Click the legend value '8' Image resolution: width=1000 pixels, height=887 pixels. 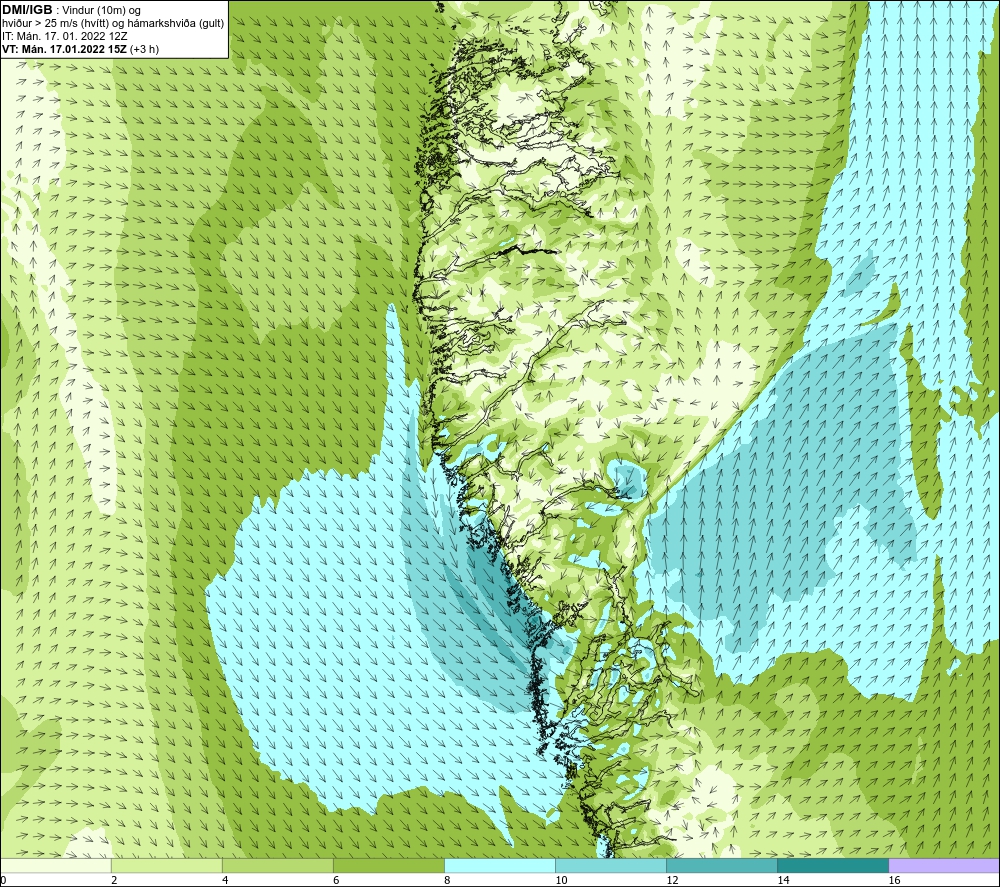446,881
